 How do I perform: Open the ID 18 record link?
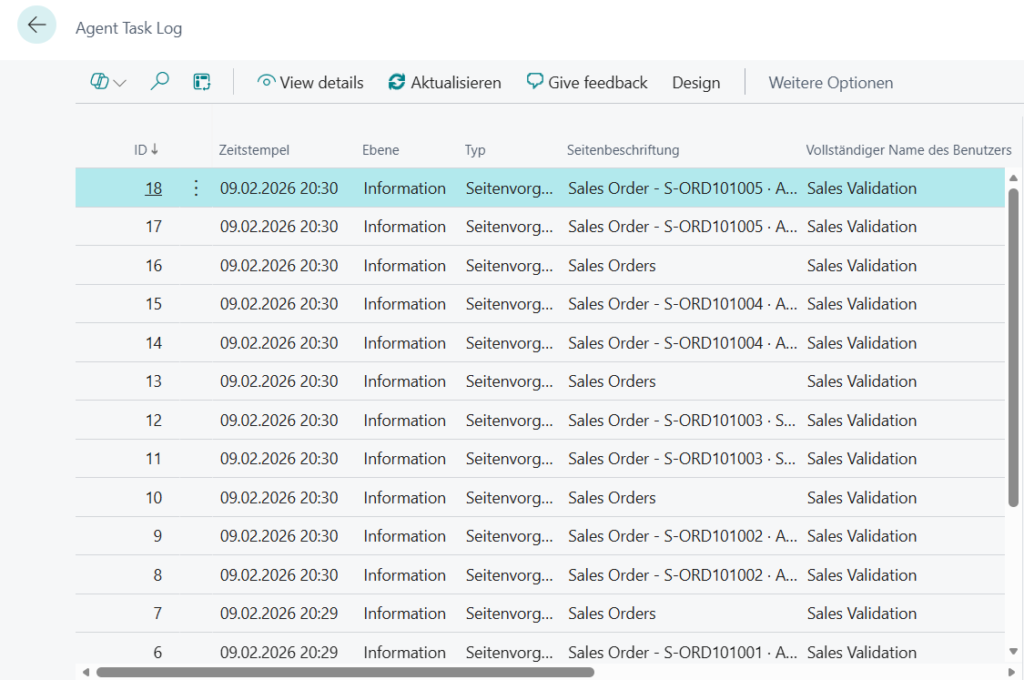tap(153, 188)
